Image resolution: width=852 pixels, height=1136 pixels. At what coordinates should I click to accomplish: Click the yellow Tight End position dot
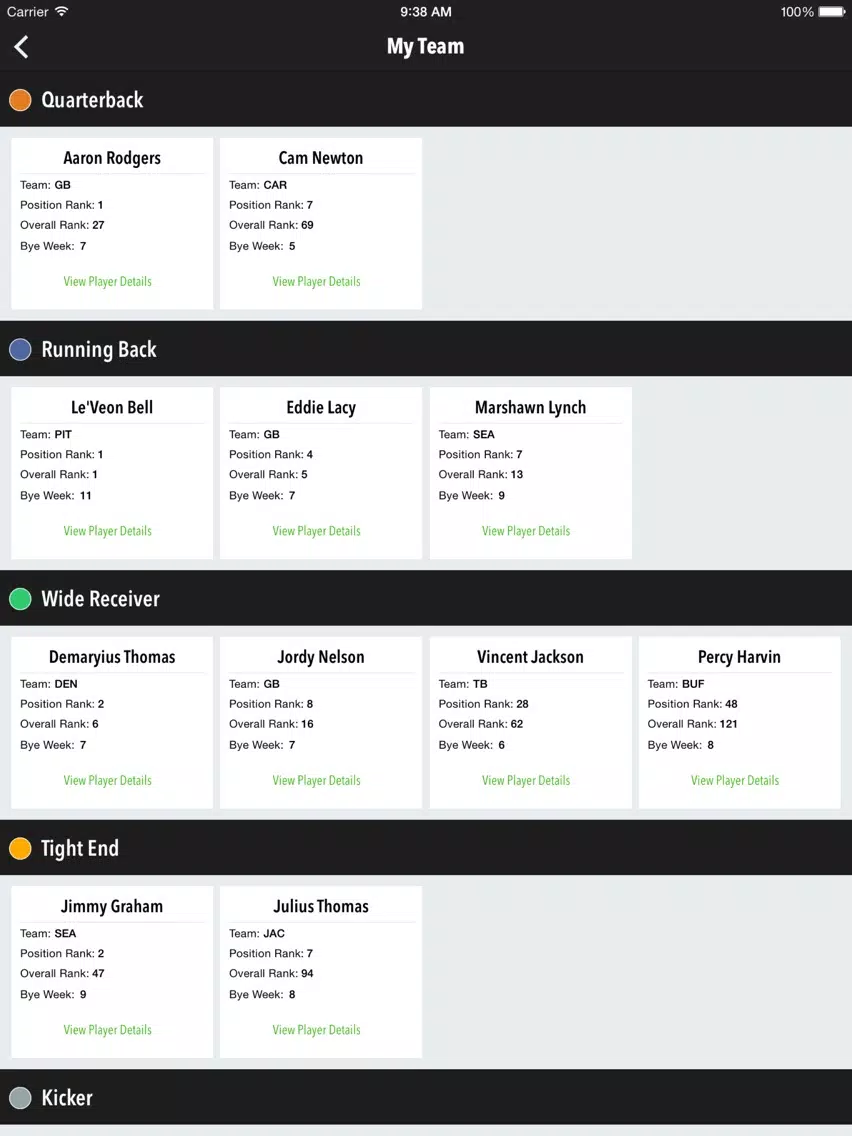coord(20,848)
